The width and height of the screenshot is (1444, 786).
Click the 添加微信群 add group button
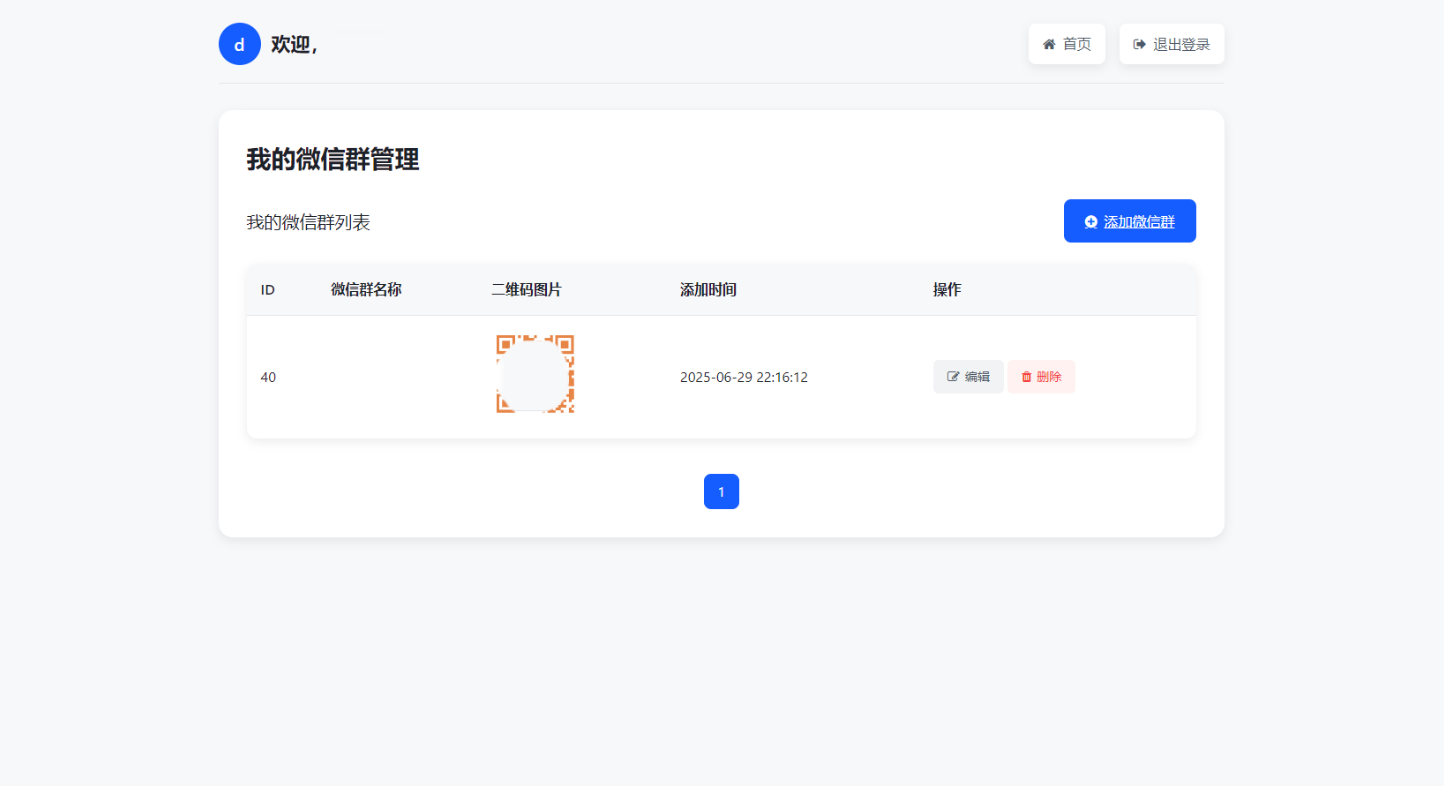pyautogui.click(x=1130, y=221)
